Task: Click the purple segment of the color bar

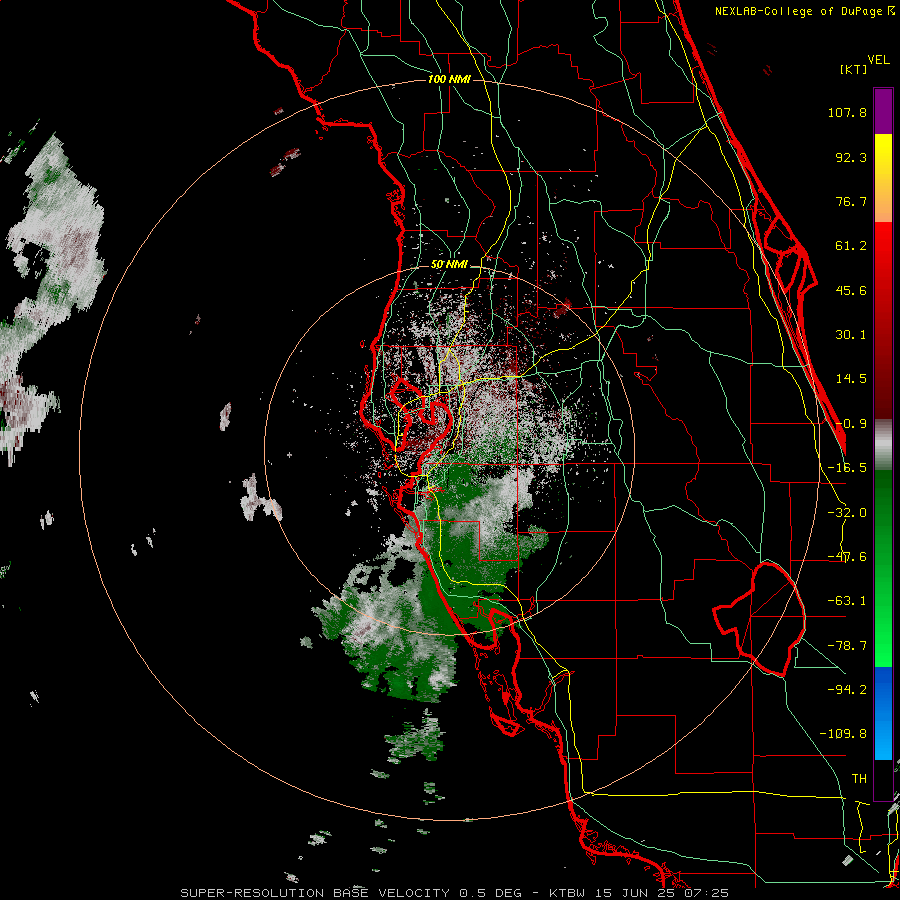Action: coord(883,112)
